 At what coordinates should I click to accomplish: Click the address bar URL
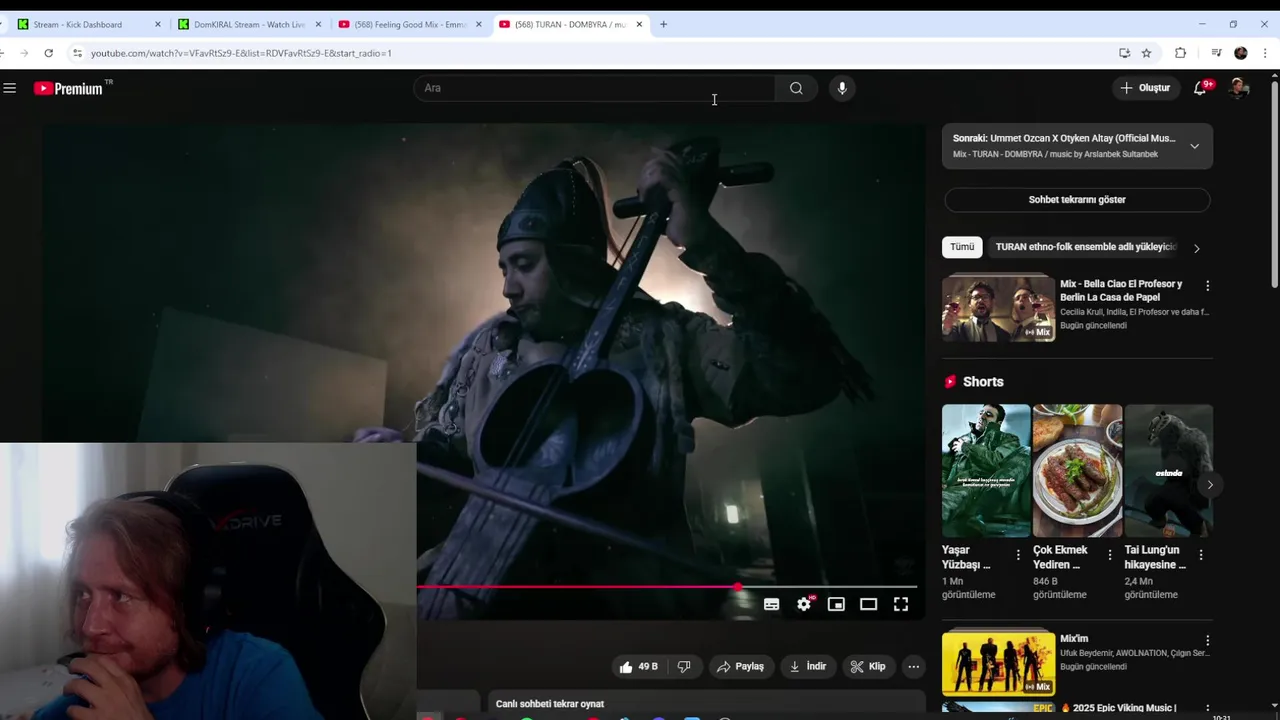click(x=241, y=53)
